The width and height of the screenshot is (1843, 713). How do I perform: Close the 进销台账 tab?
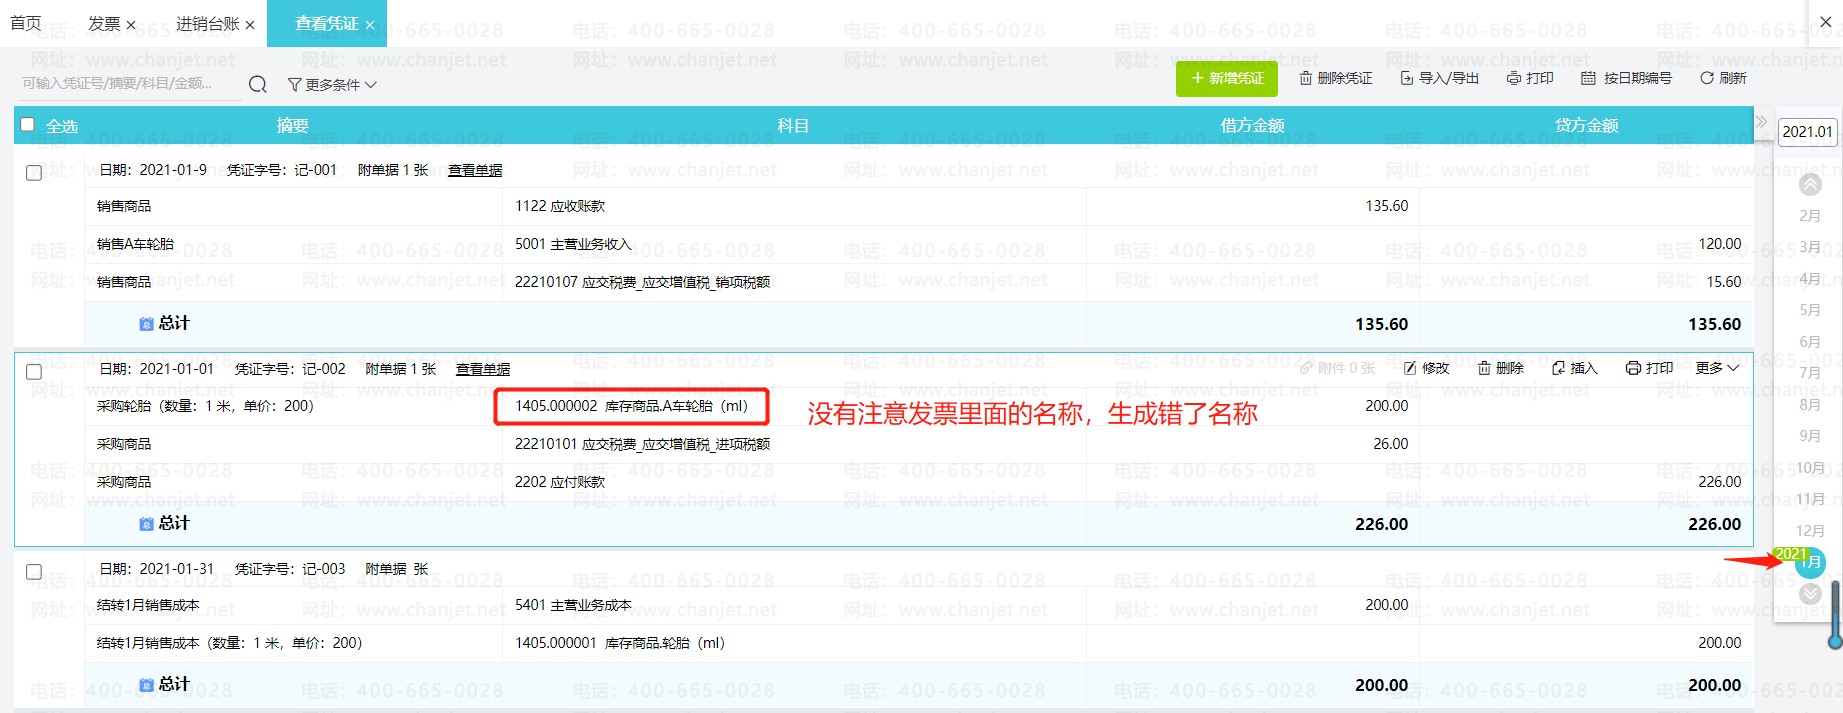[250, 25]
